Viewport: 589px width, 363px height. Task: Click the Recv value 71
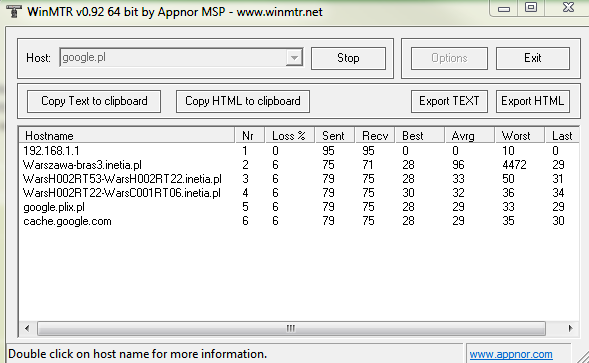click(x=368, y=165)
